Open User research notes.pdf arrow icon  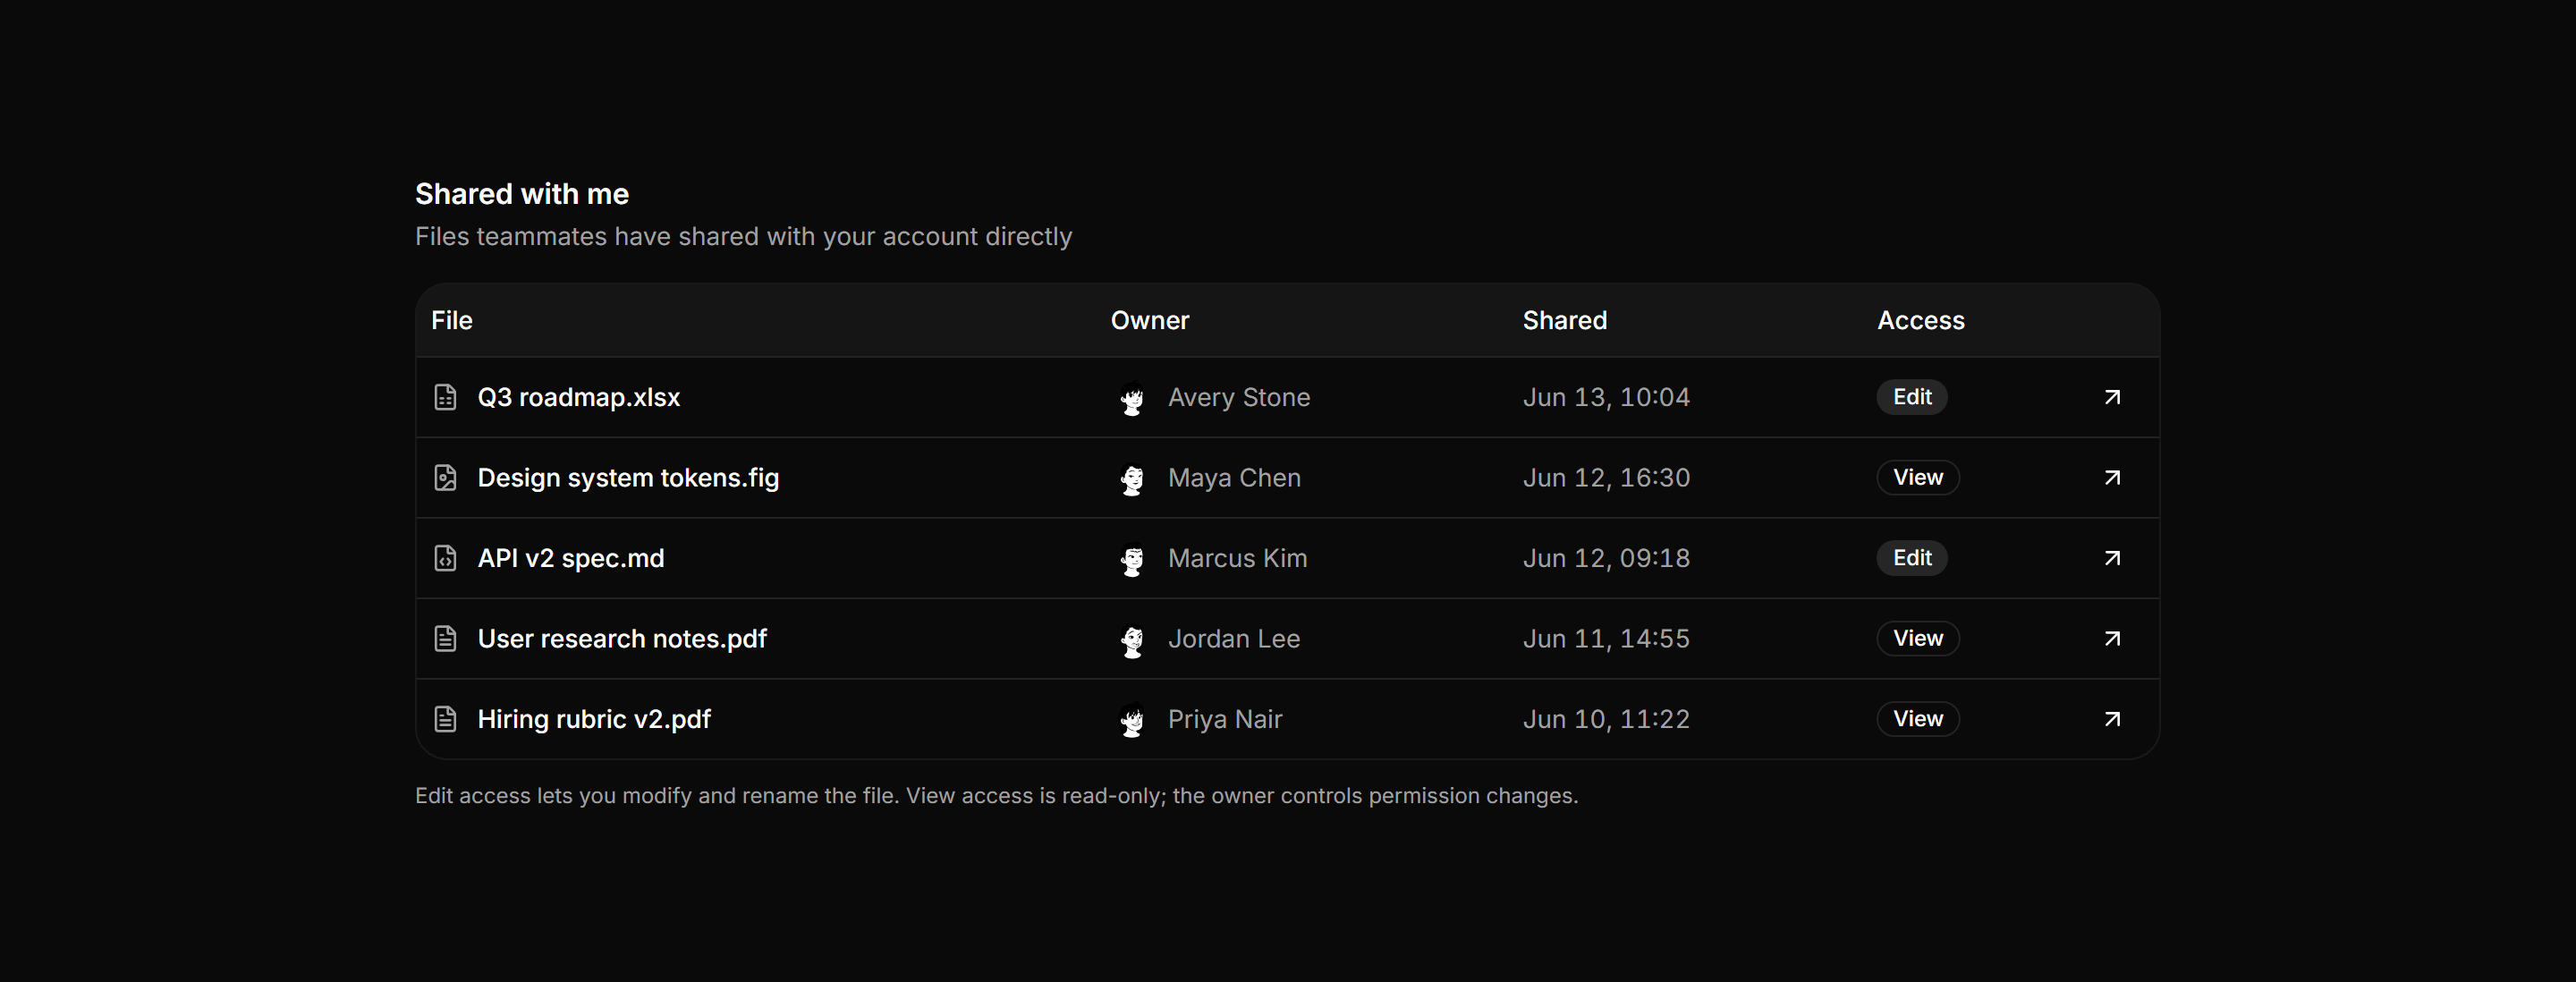pyautogui.click(x=2112, y=639)
